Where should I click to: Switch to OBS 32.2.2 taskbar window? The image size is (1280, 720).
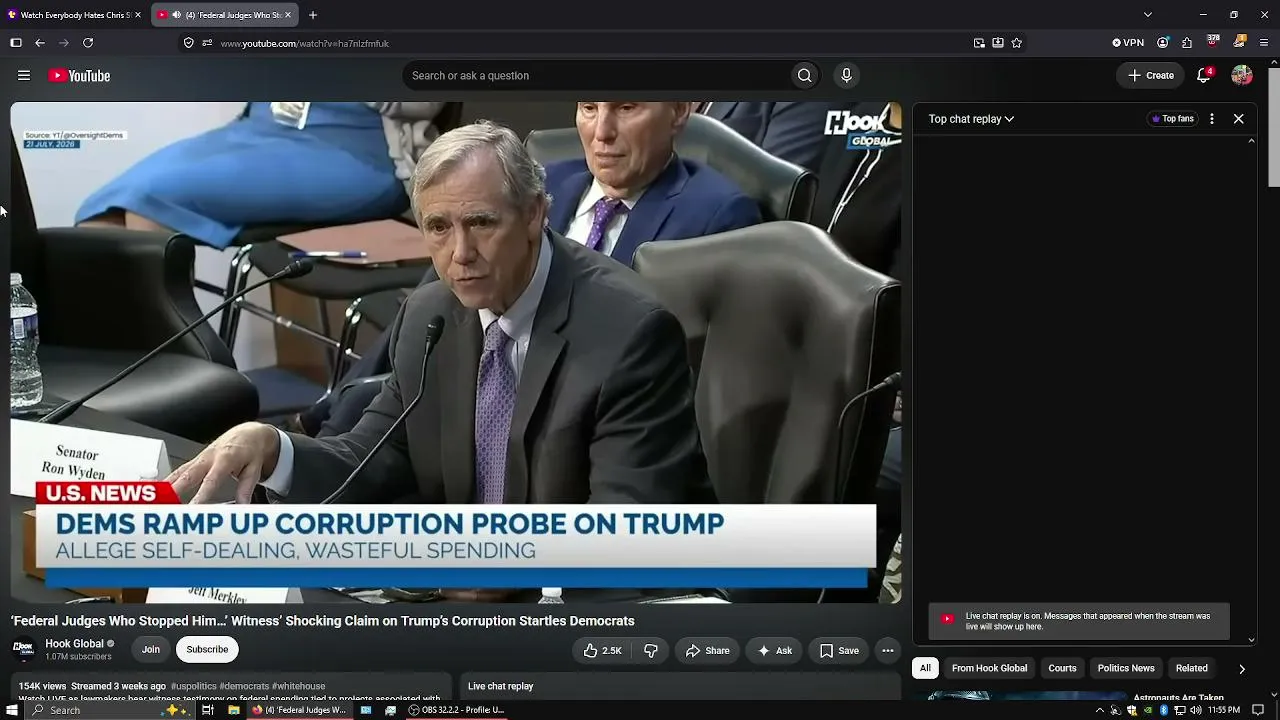456,710
